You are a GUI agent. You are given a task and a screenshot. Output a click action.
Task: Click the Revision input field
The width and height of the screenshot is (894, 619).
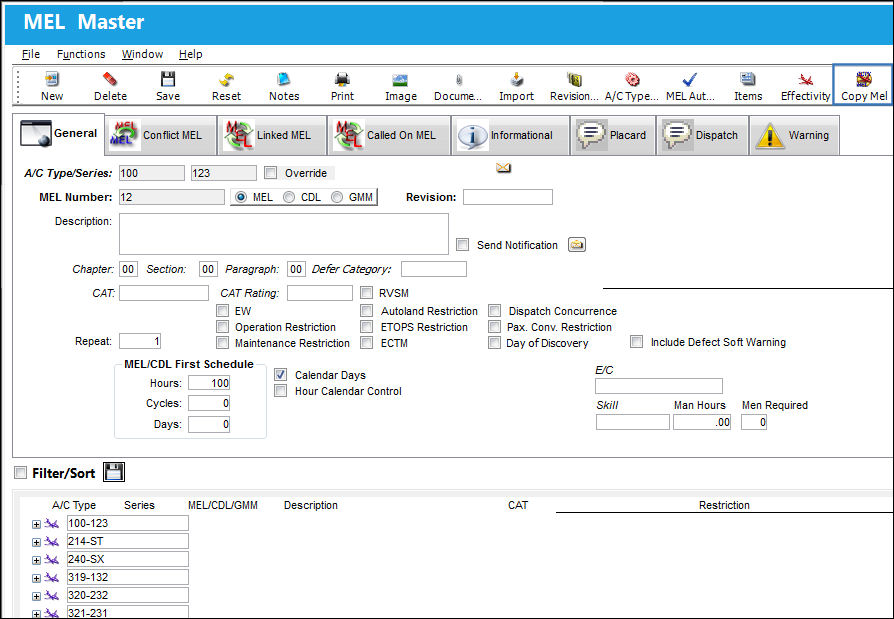point(507,197)
